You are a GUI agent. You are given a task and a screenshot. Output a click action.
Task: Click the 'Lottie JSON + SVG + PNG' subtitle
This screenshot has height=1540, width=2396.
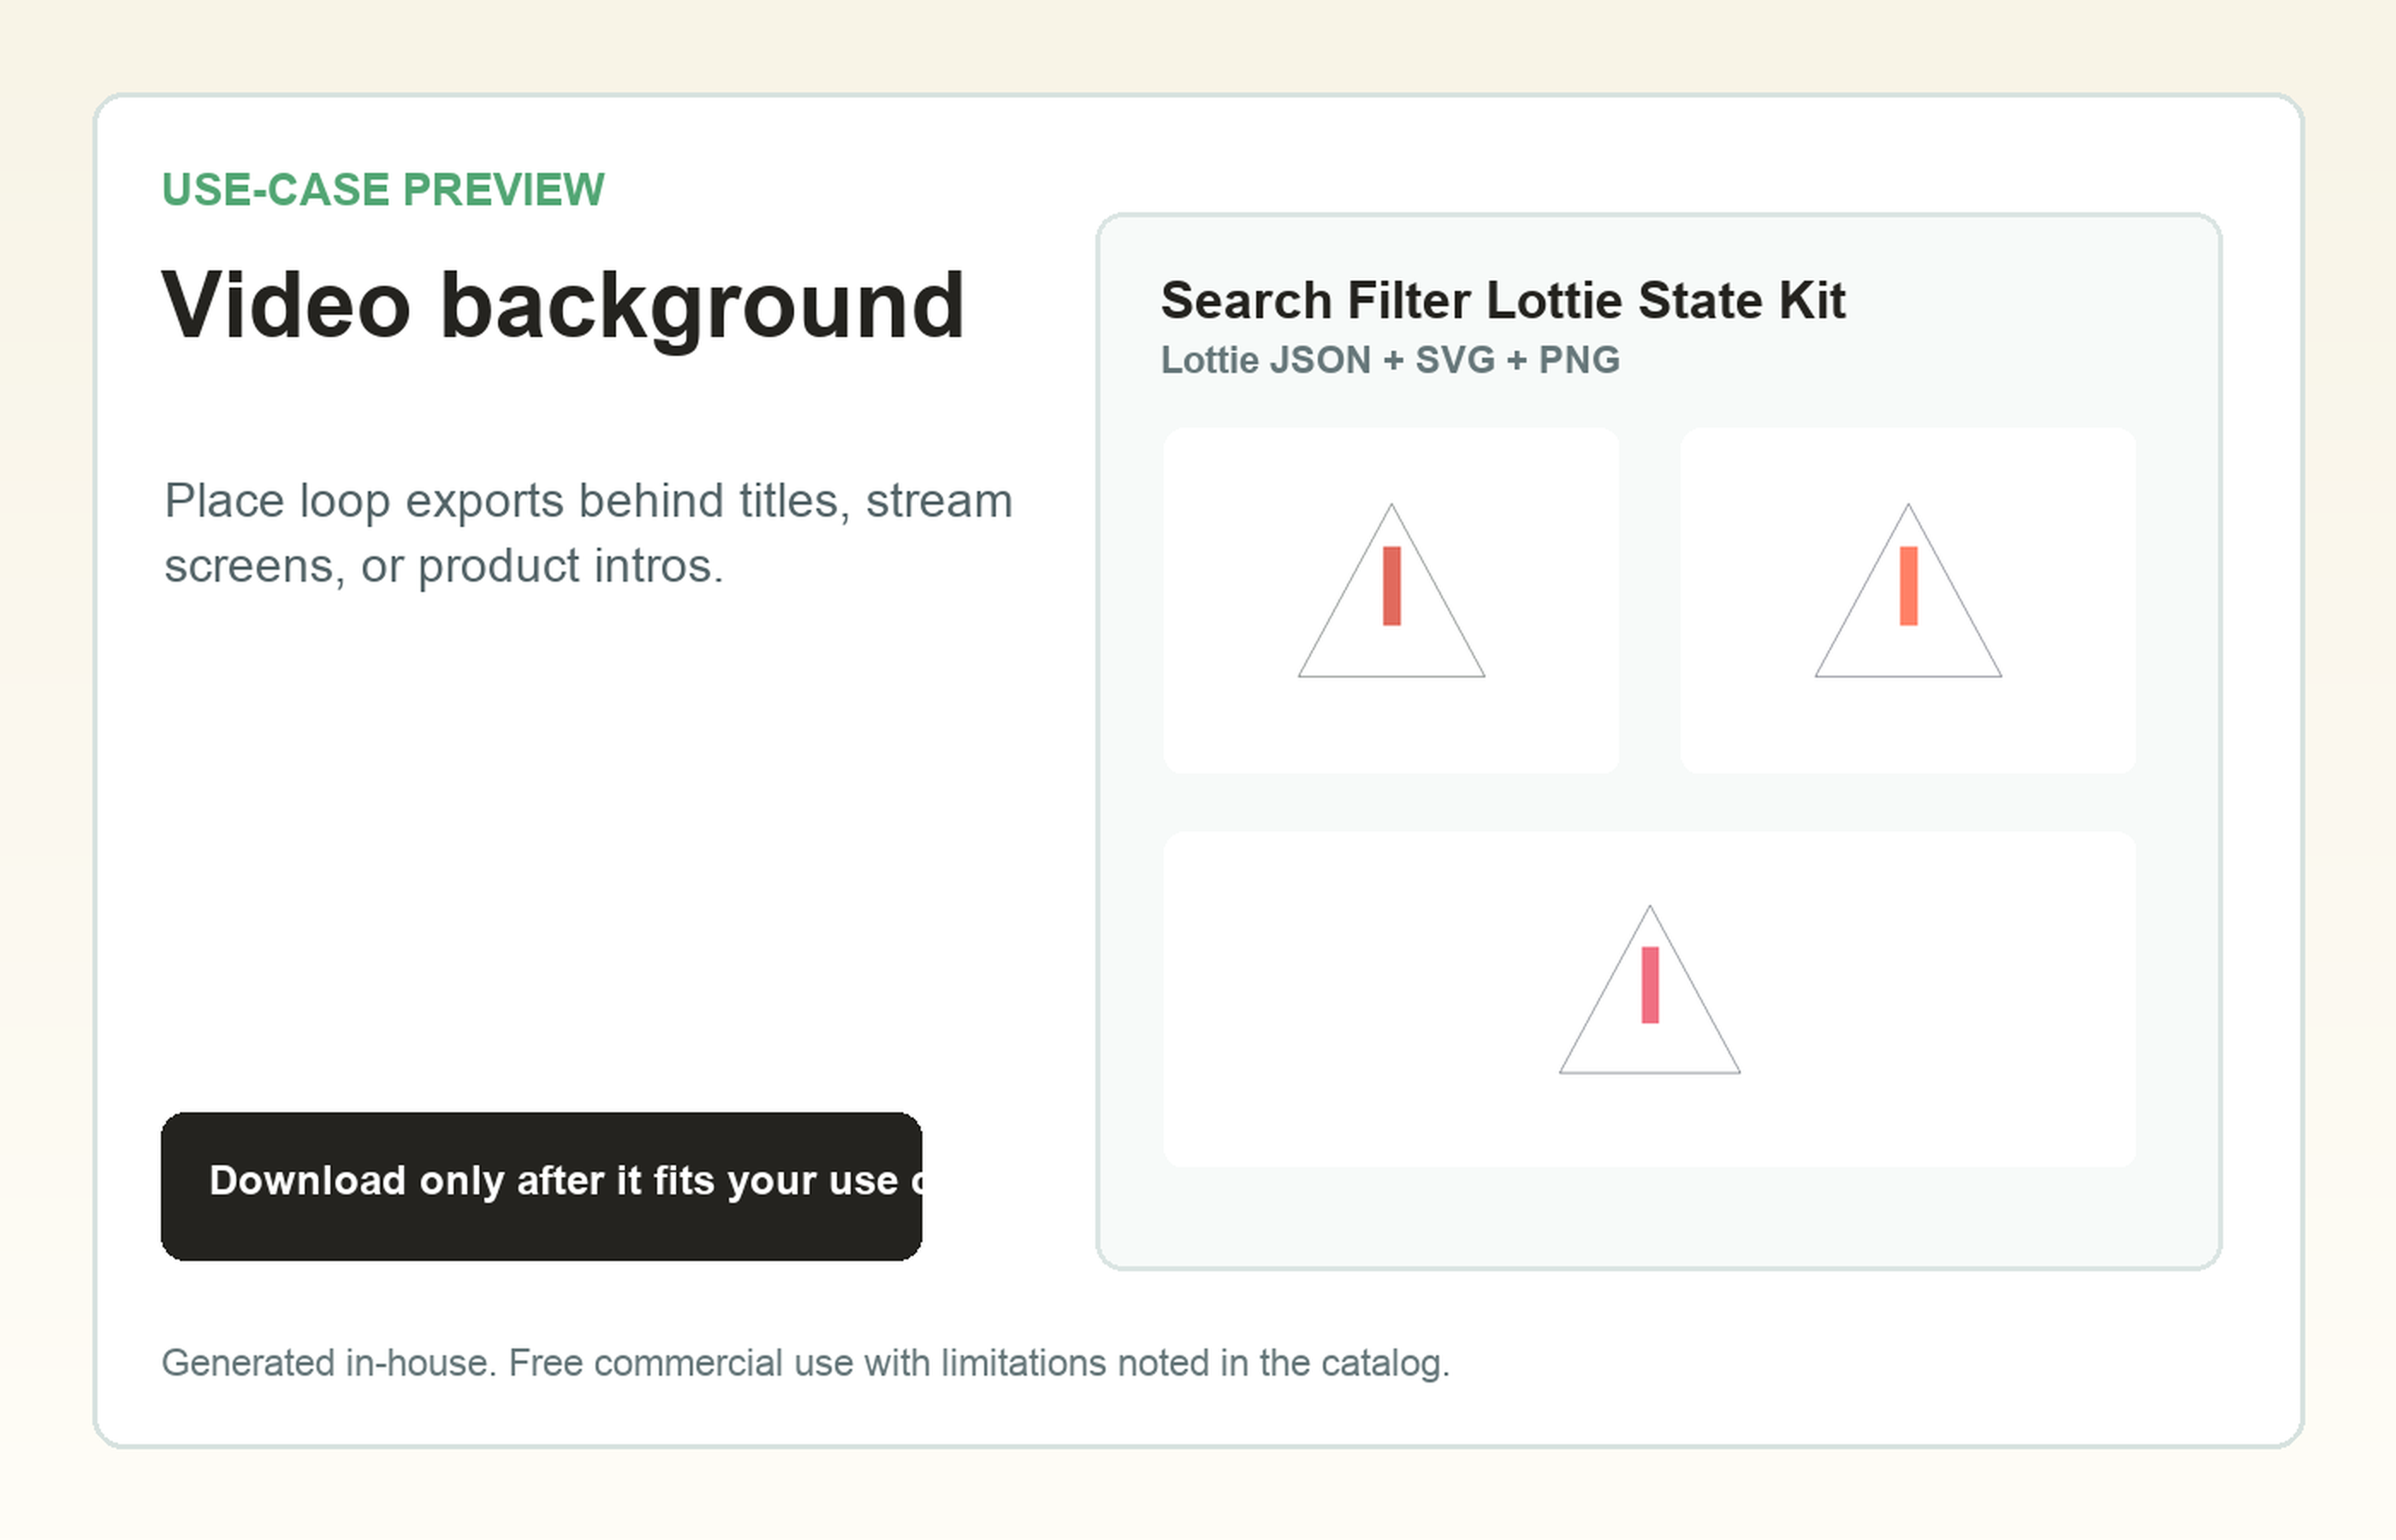(1390, 360)
